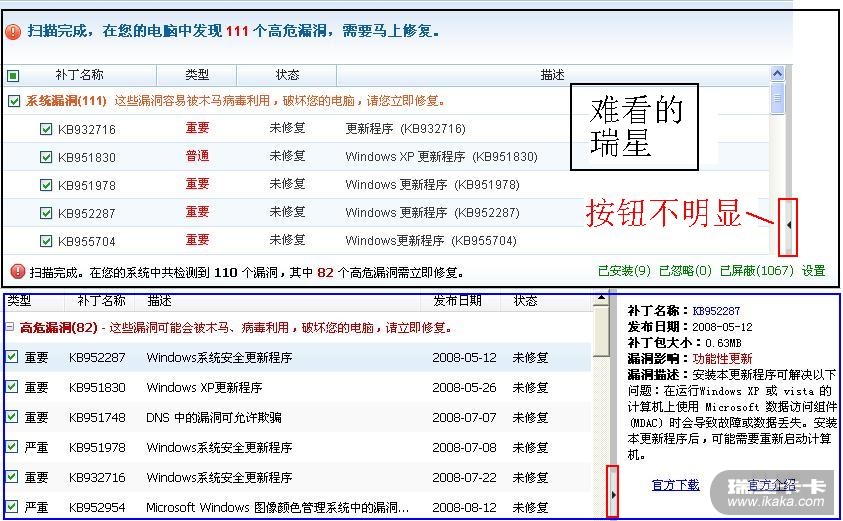
Task: Uncheck the KB951830 row dated 2008-05-26
Action: point(12,387)
